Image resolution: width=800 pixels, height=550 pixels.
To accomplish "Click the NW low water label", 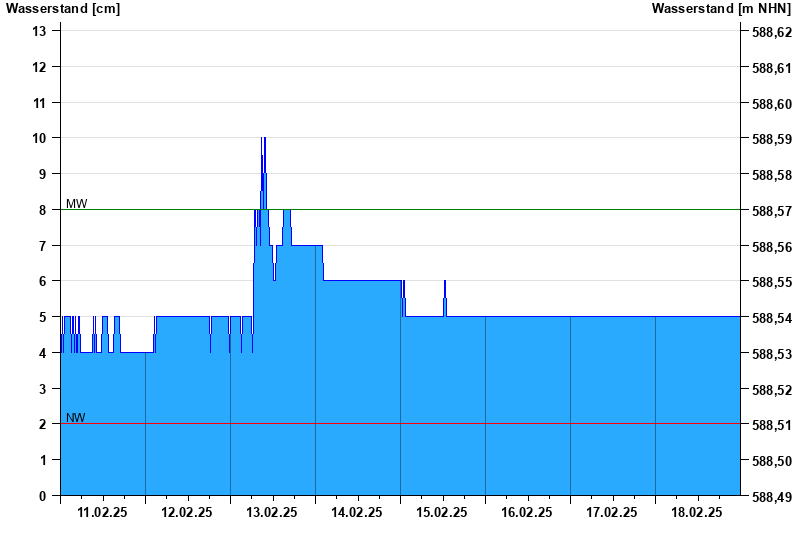I will [76, 417].
